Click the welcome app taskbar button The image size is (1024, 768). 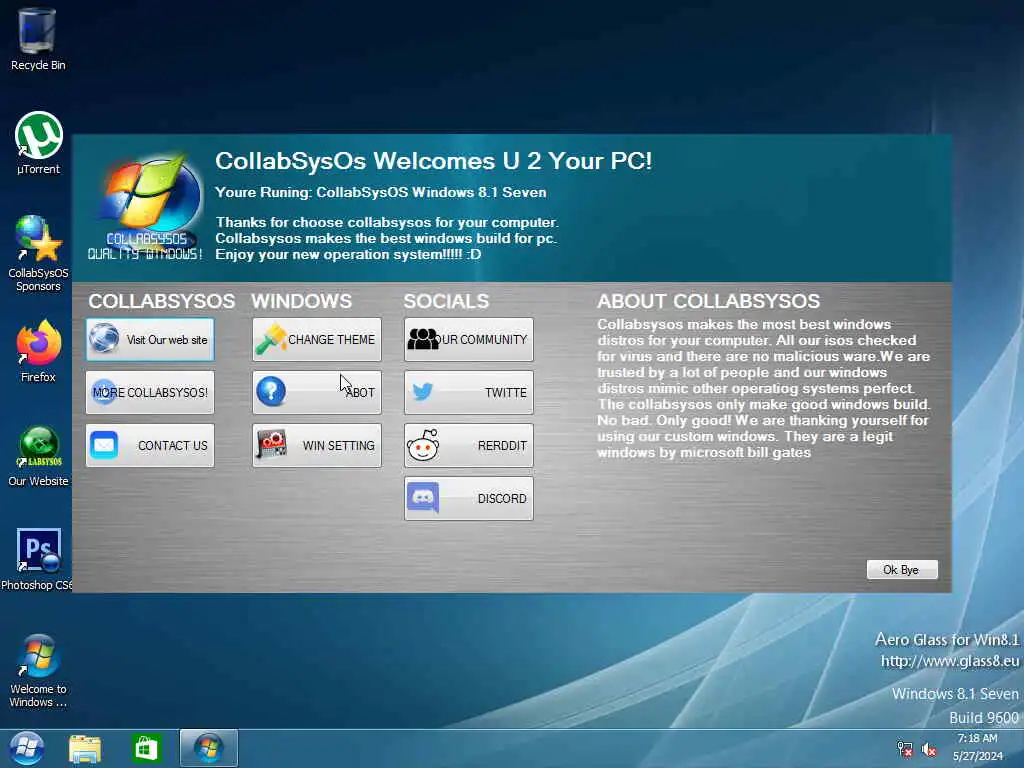point(209,748)
